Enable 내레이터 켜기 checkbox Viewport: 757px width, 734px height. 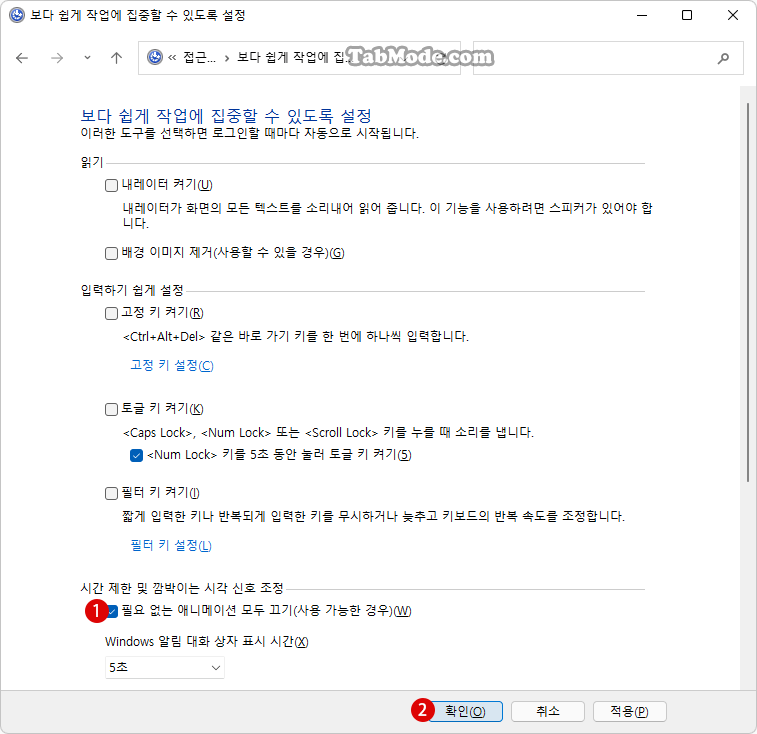click(x=111, y=185)
